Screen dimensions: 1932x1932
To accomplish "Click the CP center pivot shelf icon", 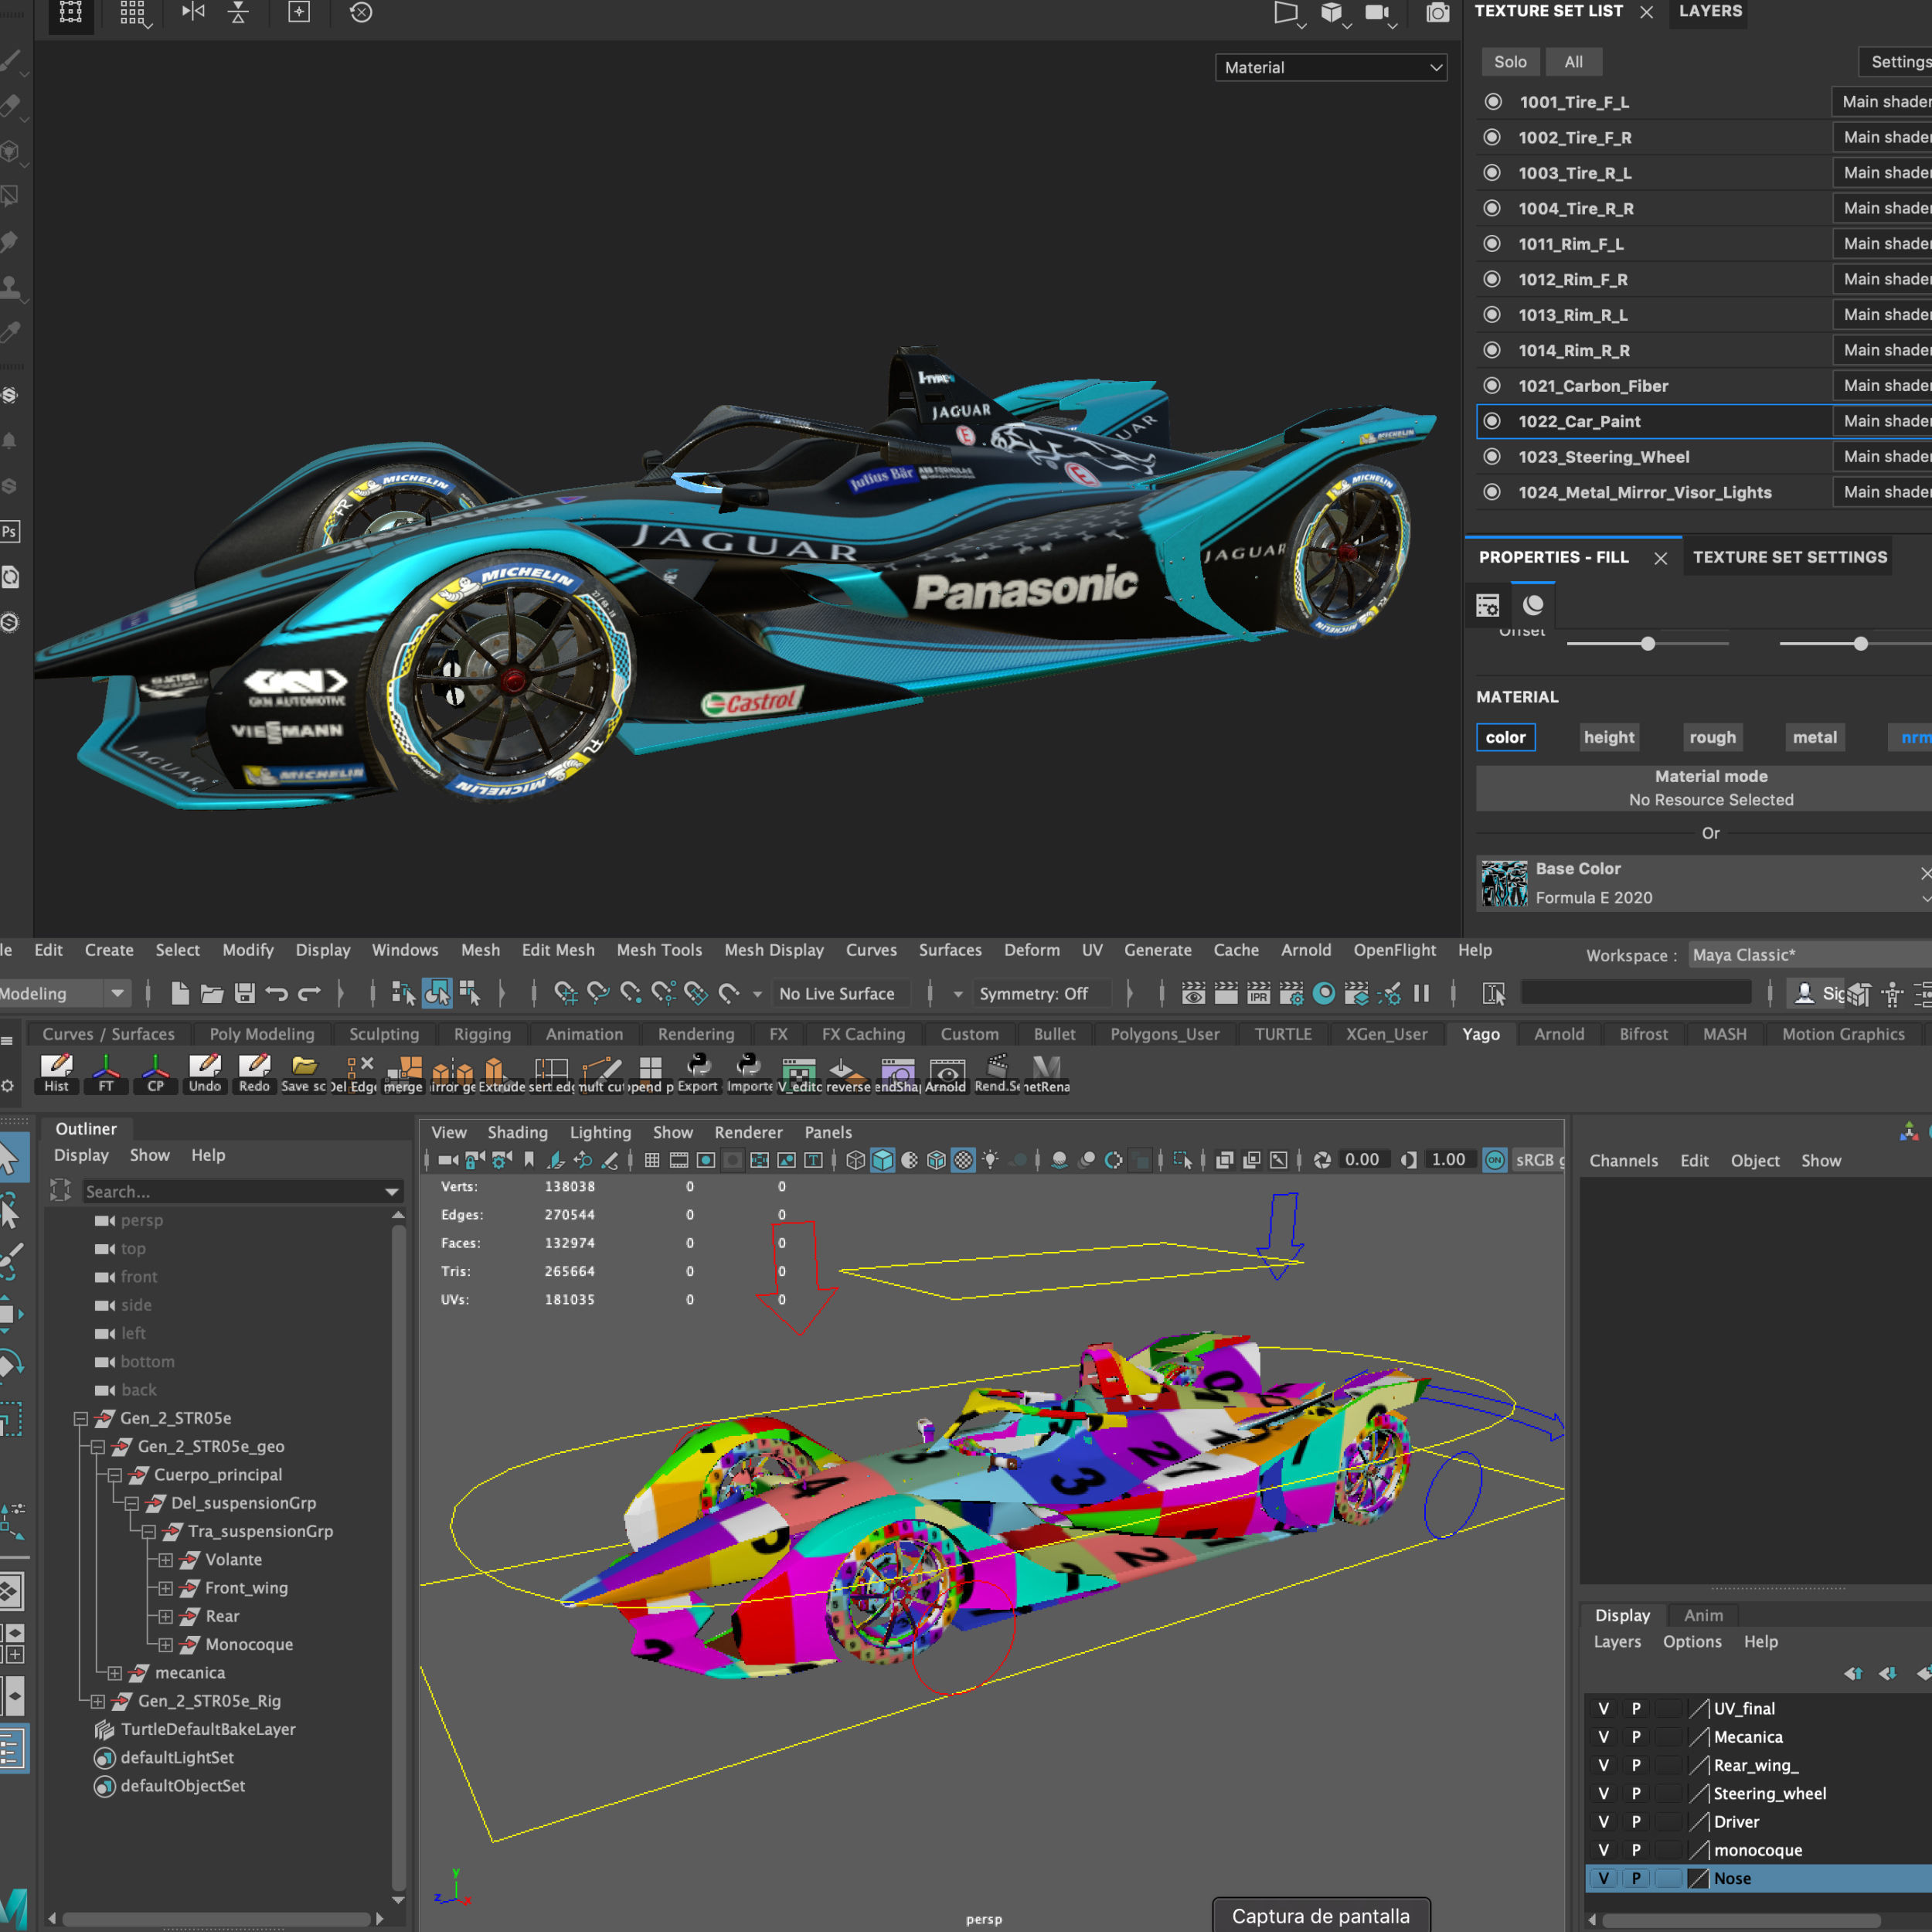I will pyautogui.click(x=155, y=1073).
